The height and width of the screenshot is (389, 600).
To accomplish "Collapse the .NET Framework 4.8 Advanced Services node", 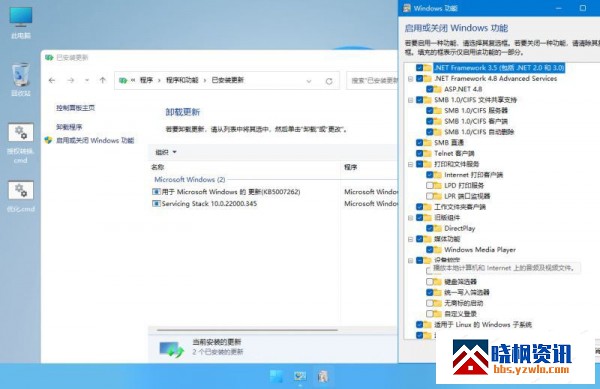I will click(410, 79).
